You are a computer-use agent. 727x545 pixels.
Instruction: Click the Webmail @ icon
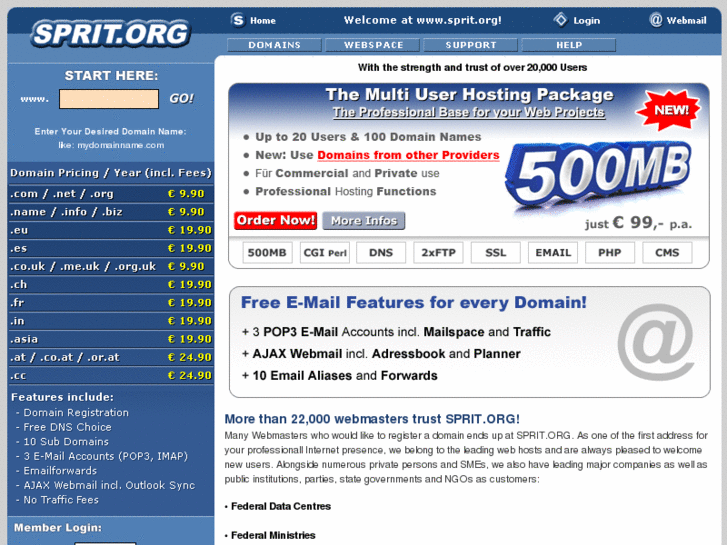[656, 20]
